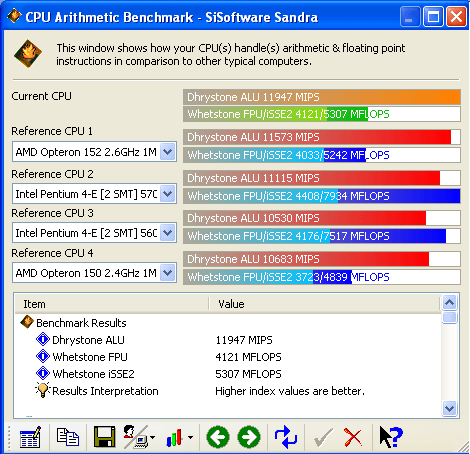Click the Options table icon in toolbar
470x454 pixels.
tap(30, 437)
